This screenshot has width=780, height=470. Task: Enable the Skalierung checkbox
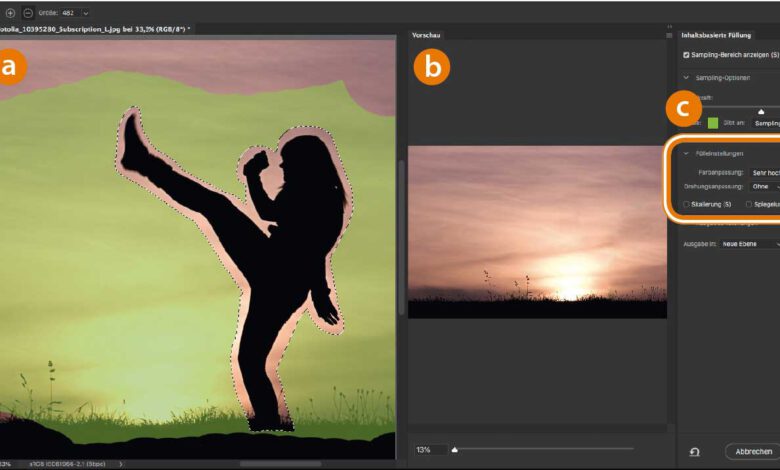tap(686, 204)
